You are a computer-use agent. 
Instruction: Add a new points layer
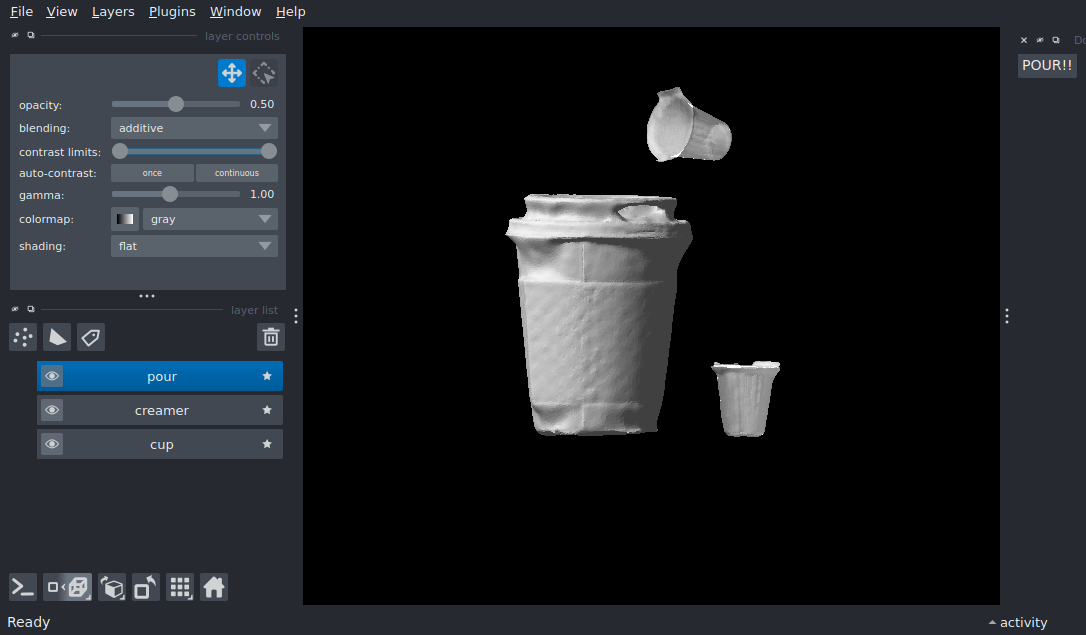click(x=23, y=337)
